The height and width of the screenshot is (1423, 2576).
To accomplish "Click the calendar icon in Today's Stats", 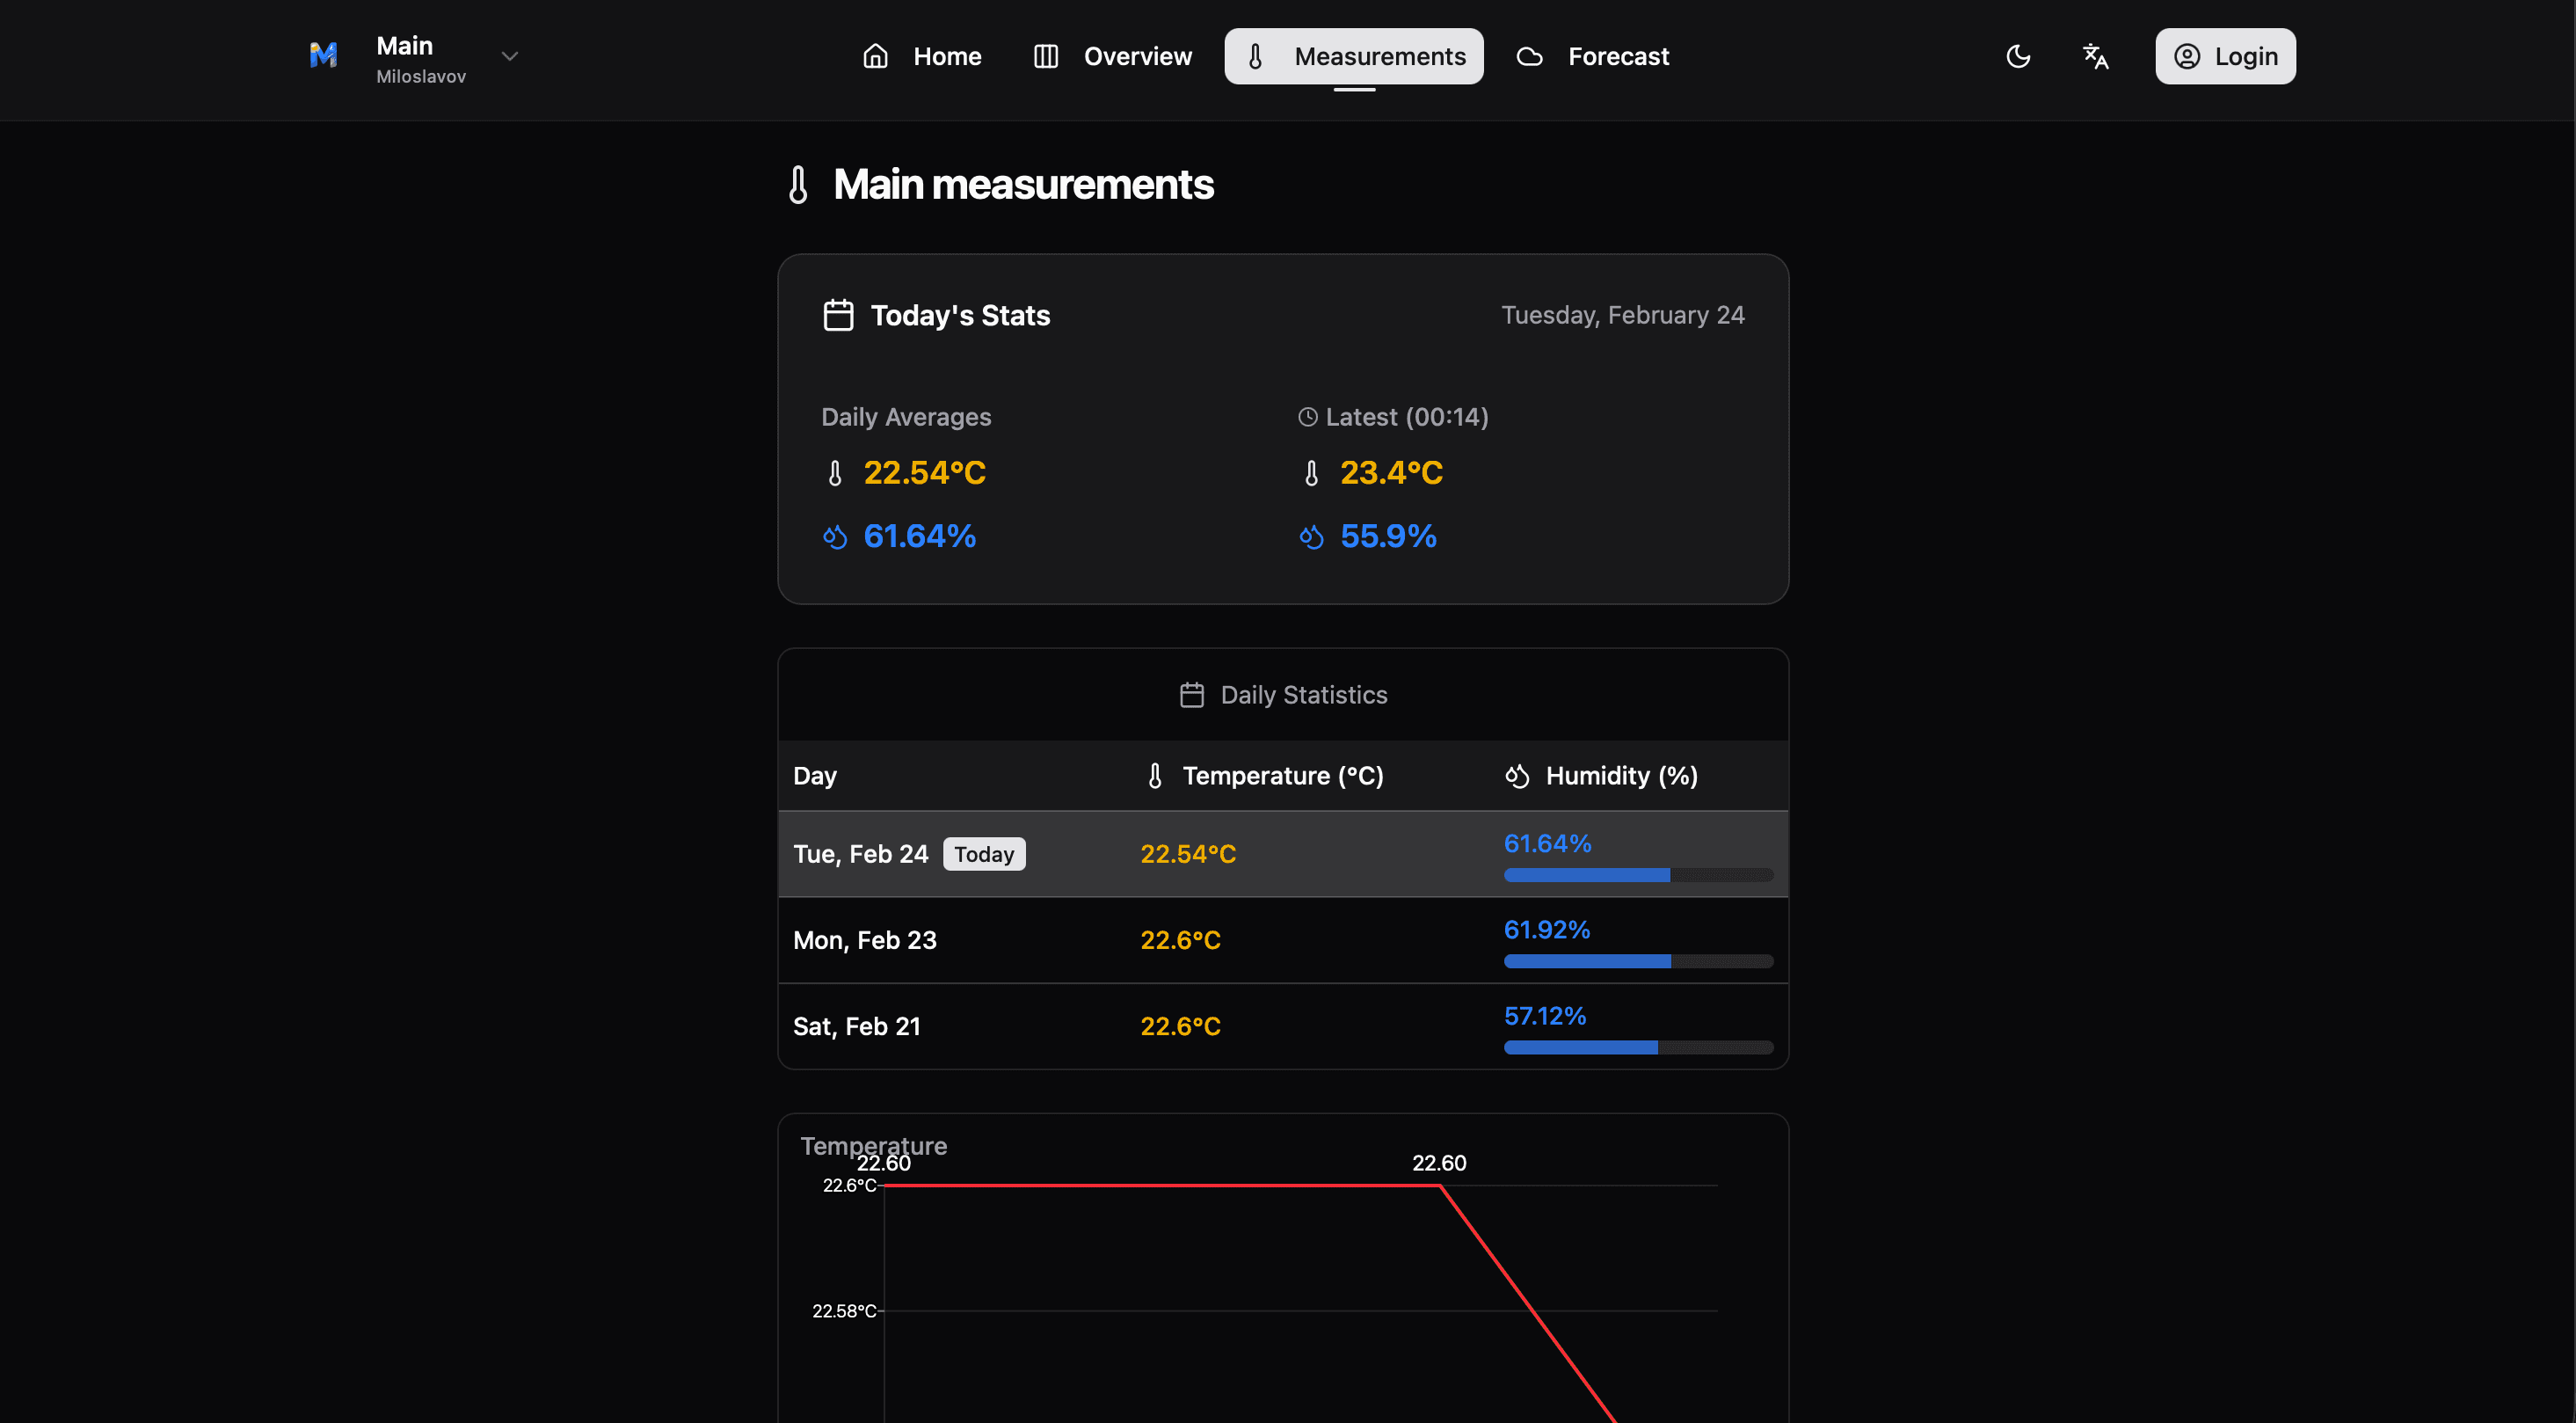I will 838,315.
